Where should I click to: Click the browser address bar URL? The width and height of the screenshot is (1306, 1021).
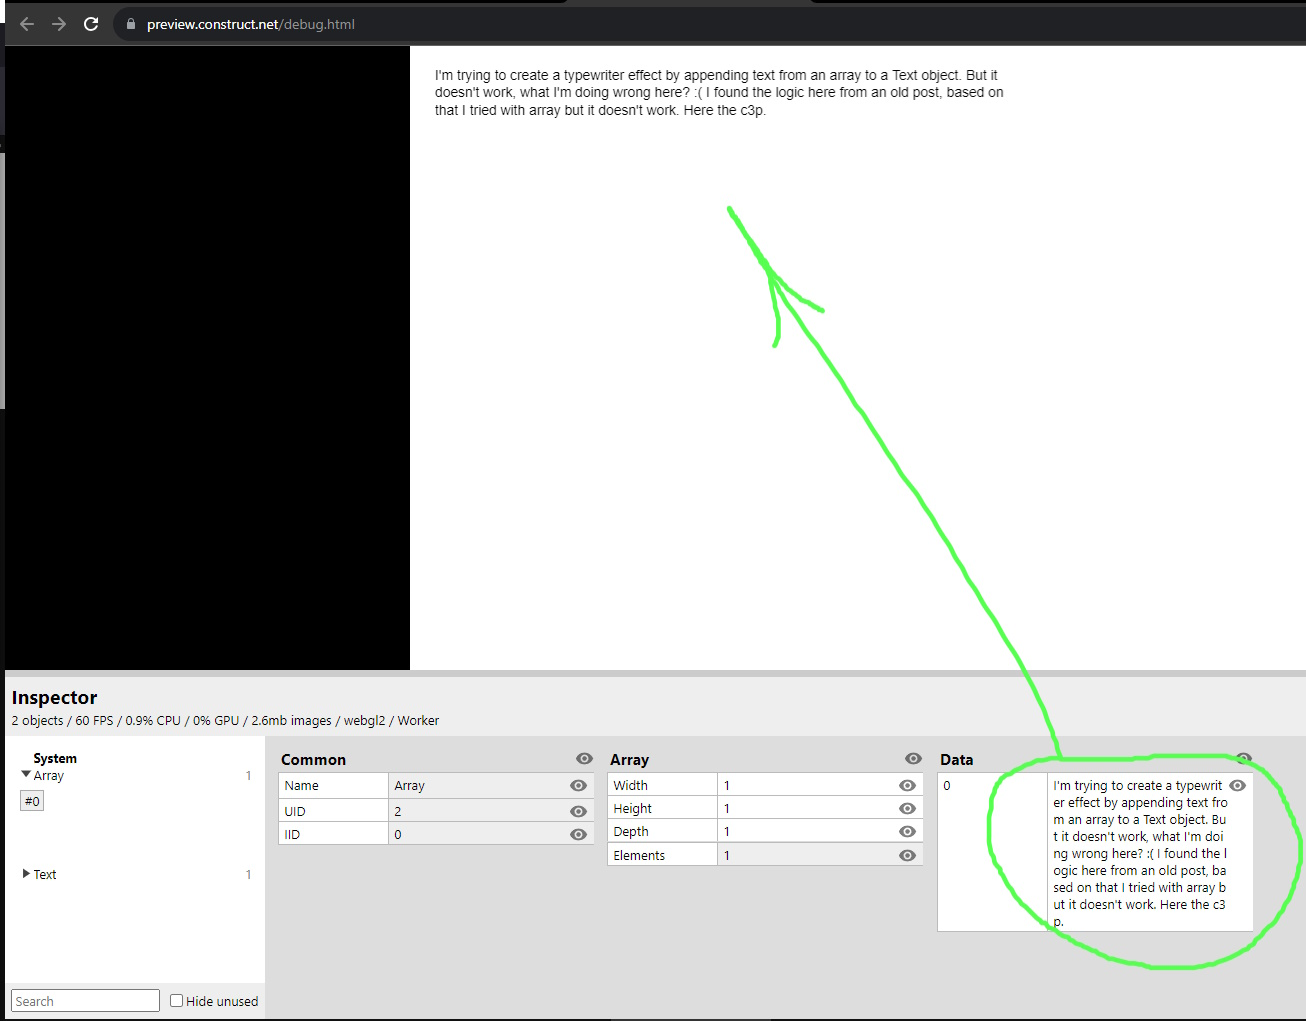point(250,24)
